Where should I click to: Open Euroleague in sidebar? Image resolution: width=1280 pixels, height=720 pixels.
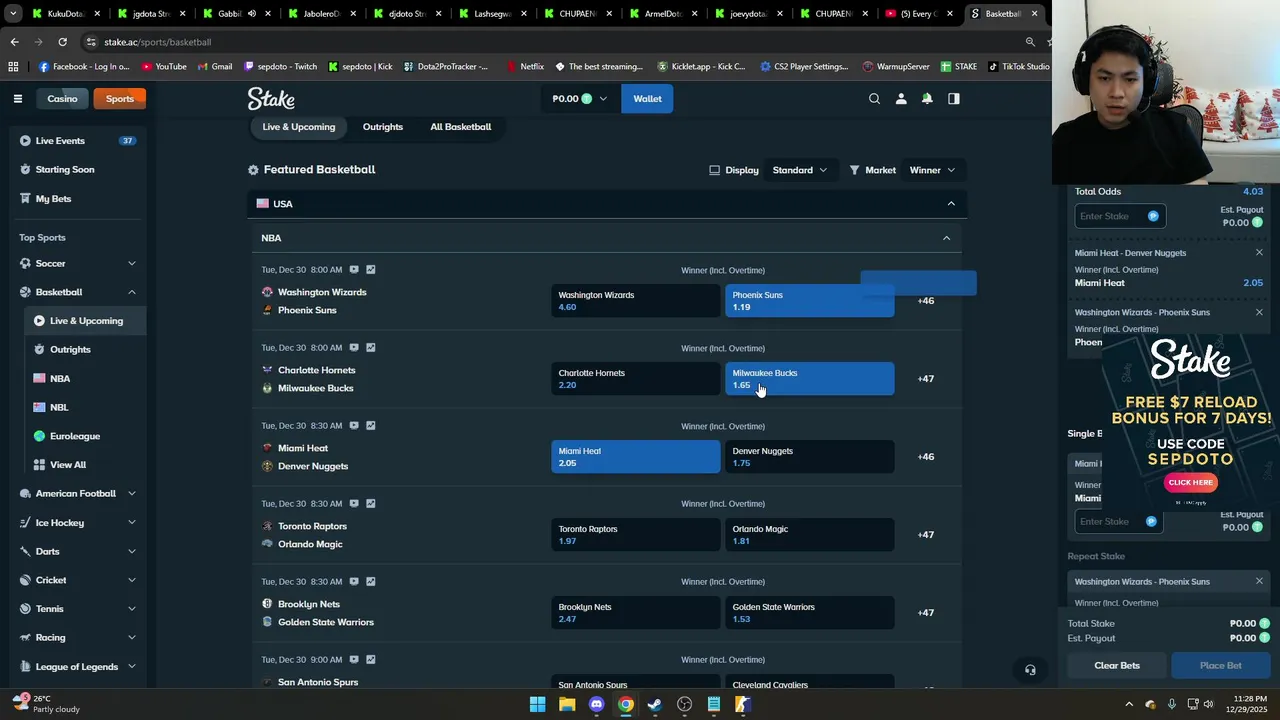tap(86, 437)
